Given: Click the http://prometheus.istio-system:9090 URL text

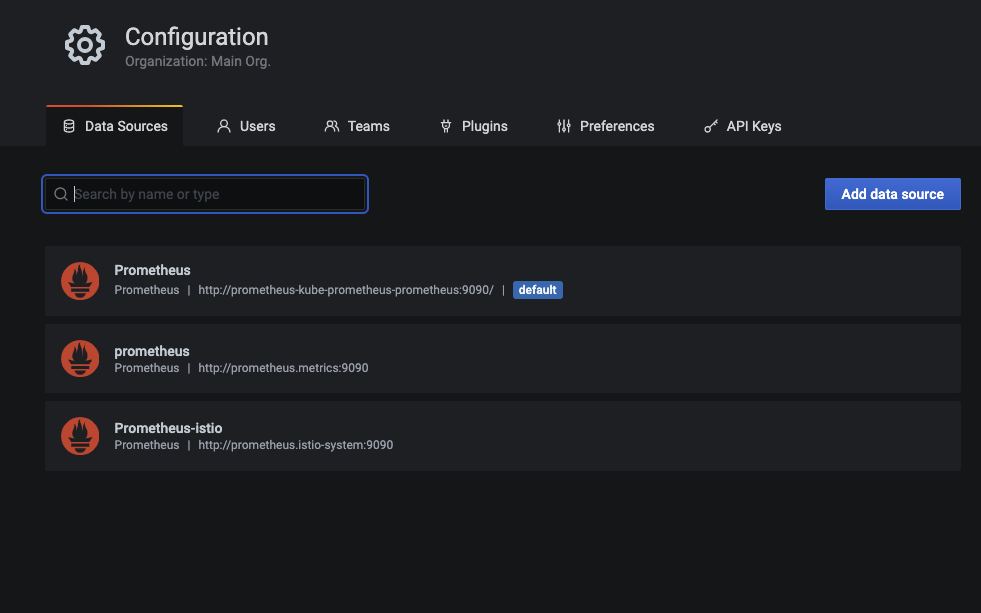Looking at the screenshot, I should tap(296, 445).
